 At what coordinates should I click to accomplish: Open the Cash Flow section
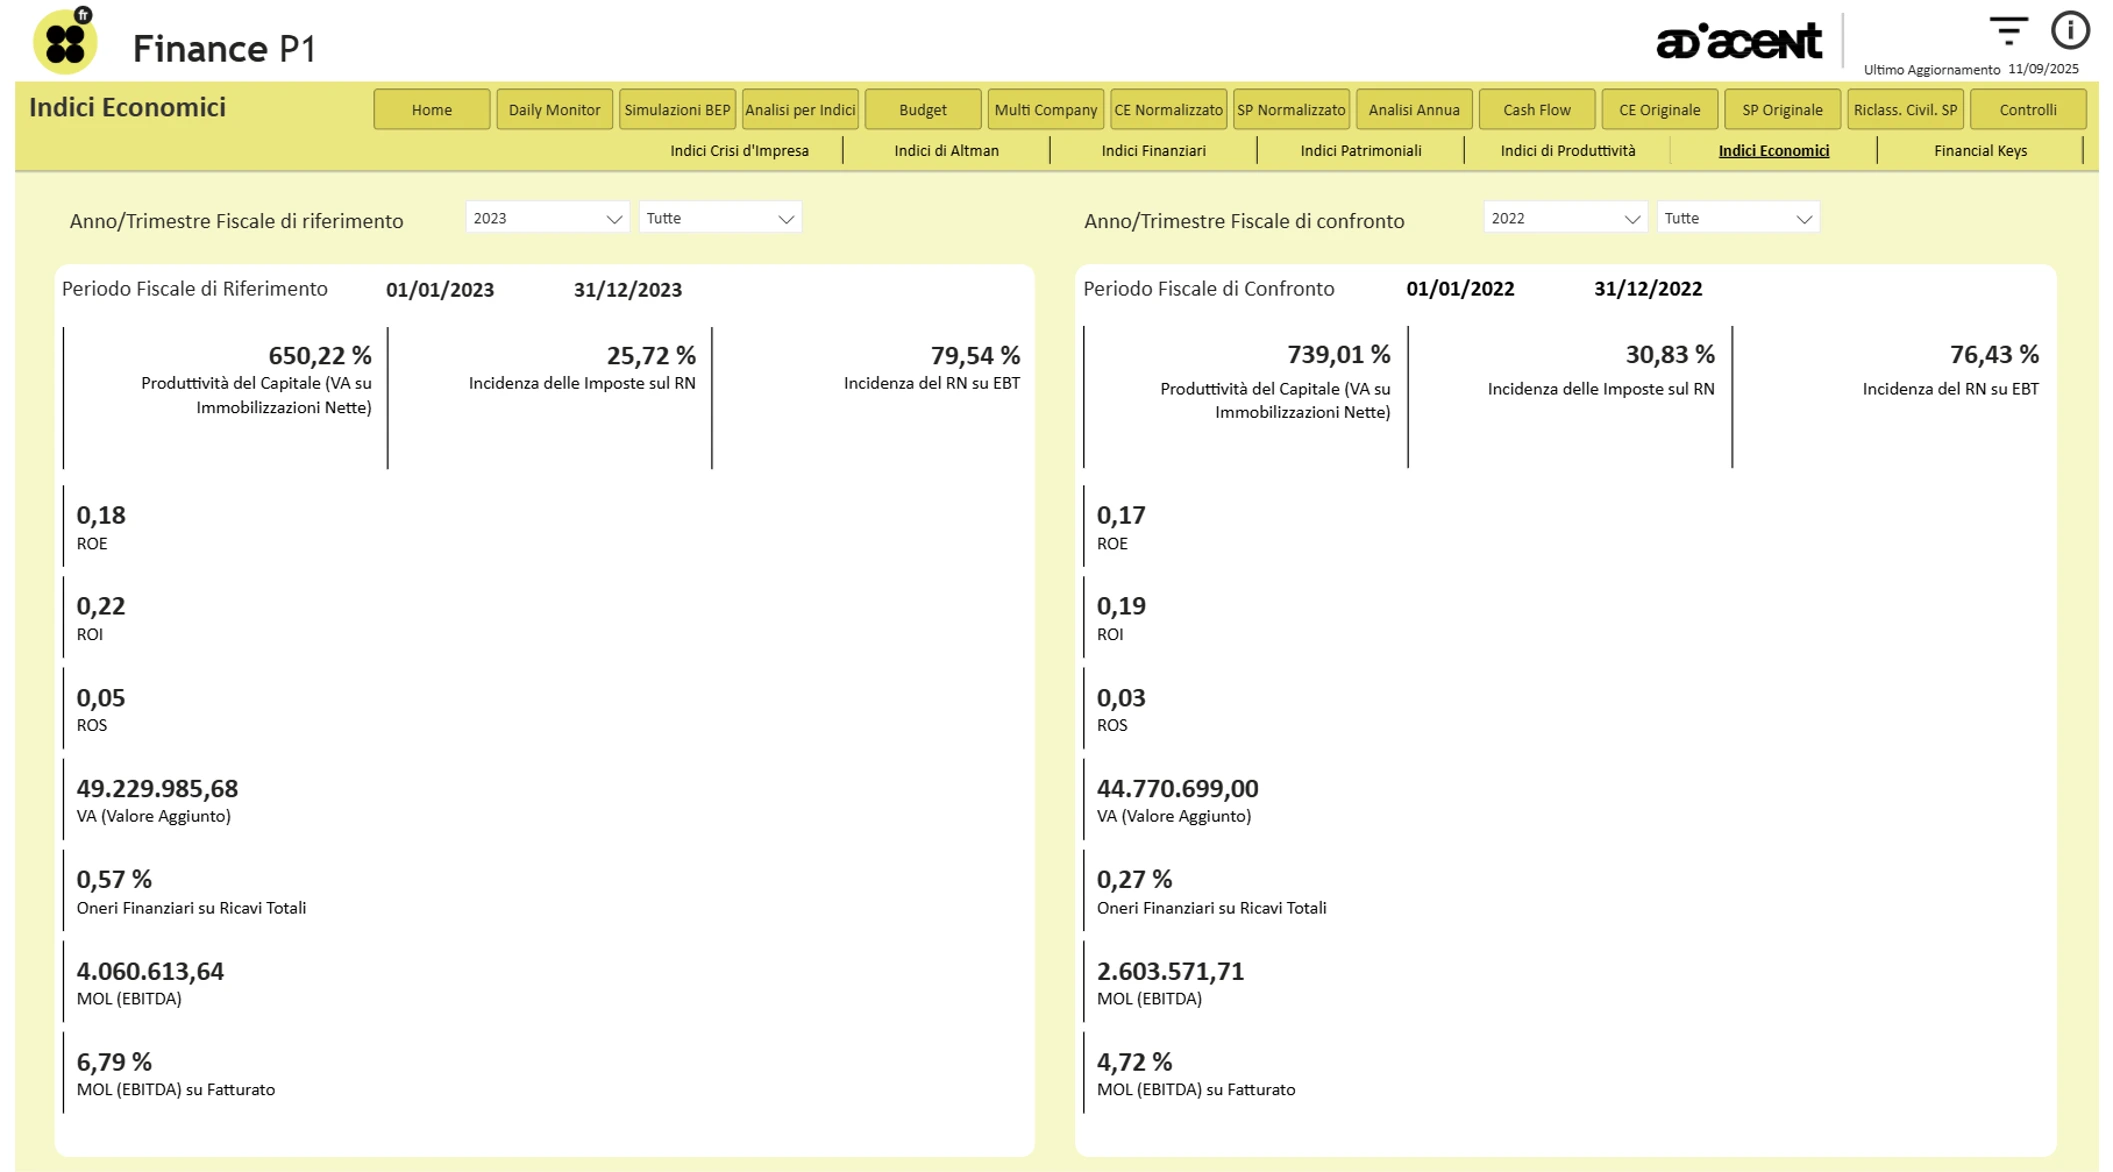point(1536,110)
